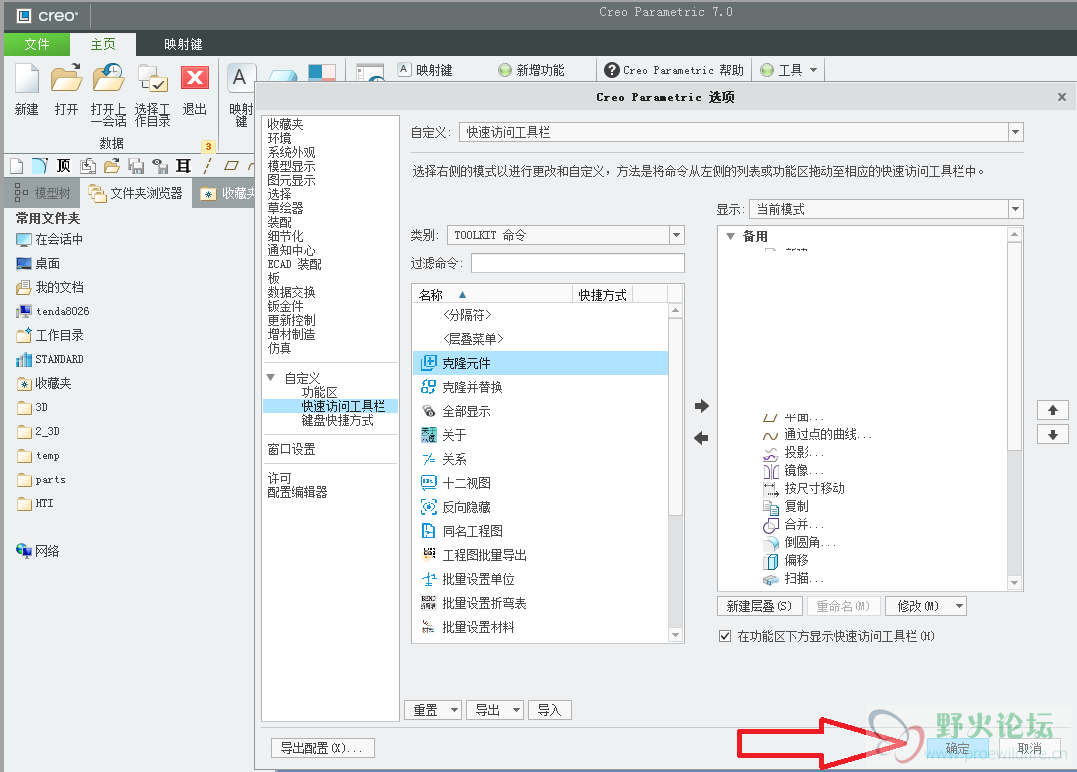Viewport: 1077px width, 772px height.
Task: Select the 批量设置折弯表 command
Action: click(x=540, y=604)
